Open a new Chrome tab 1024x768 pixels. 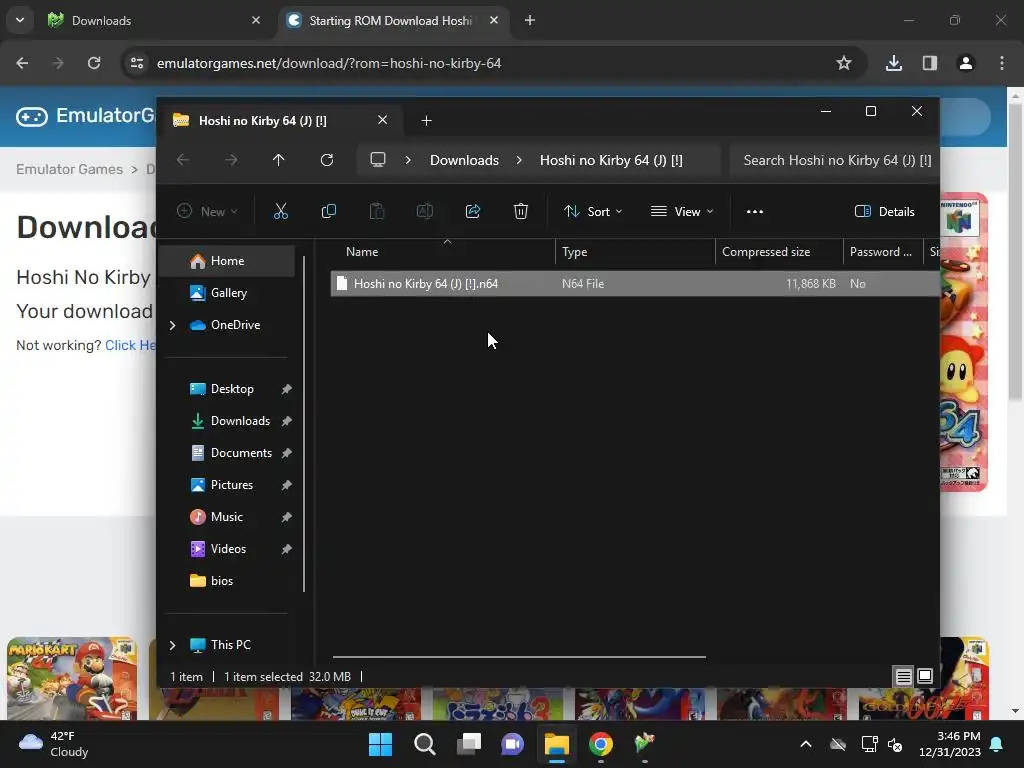[x=530, y=20]
